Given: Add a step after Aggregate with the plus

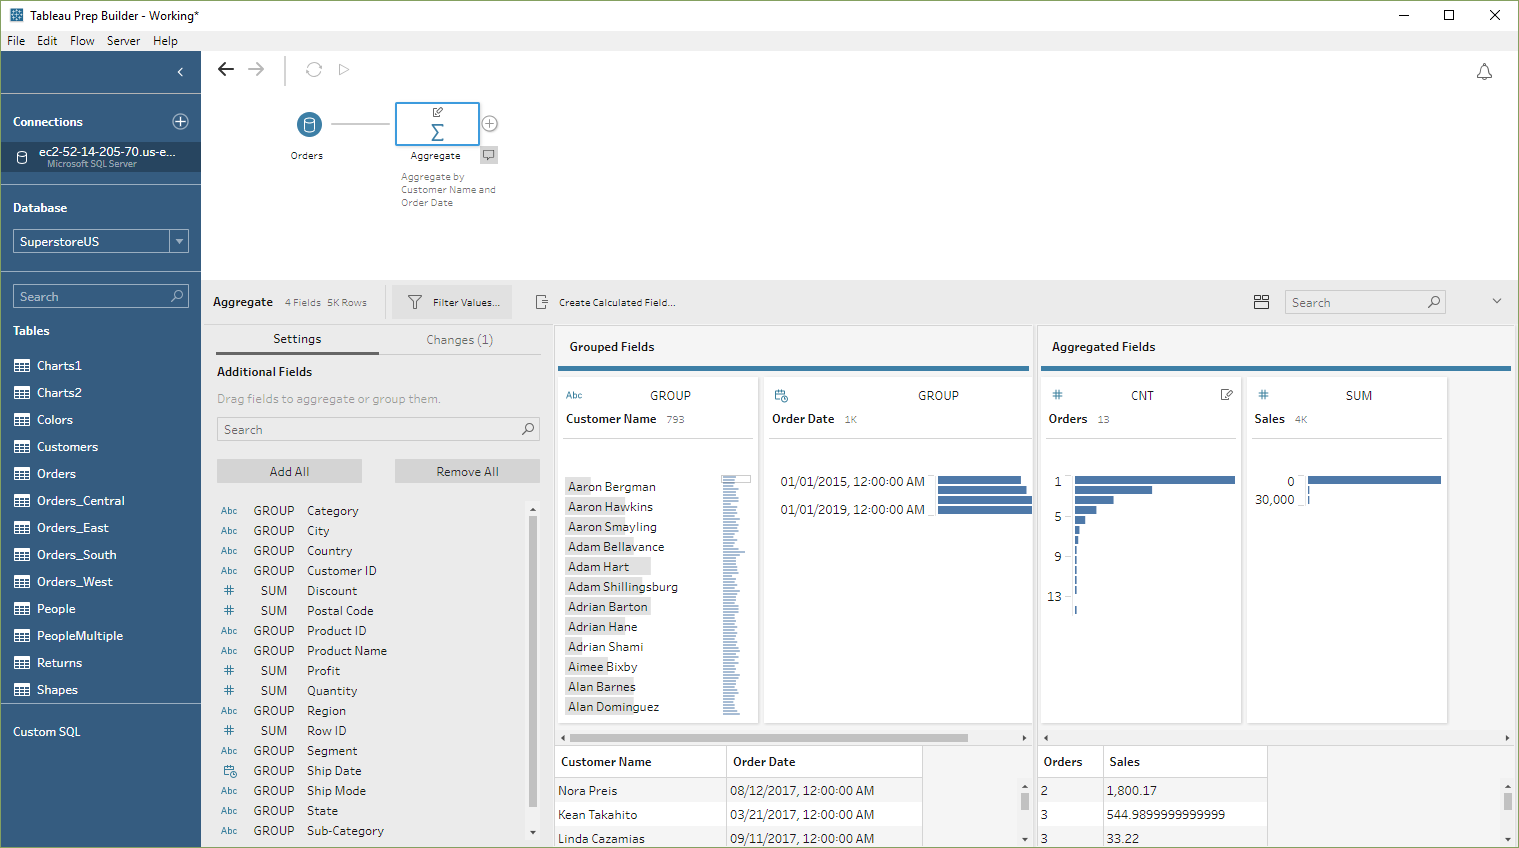Looking at the screenshot, I should coord(490,124).
